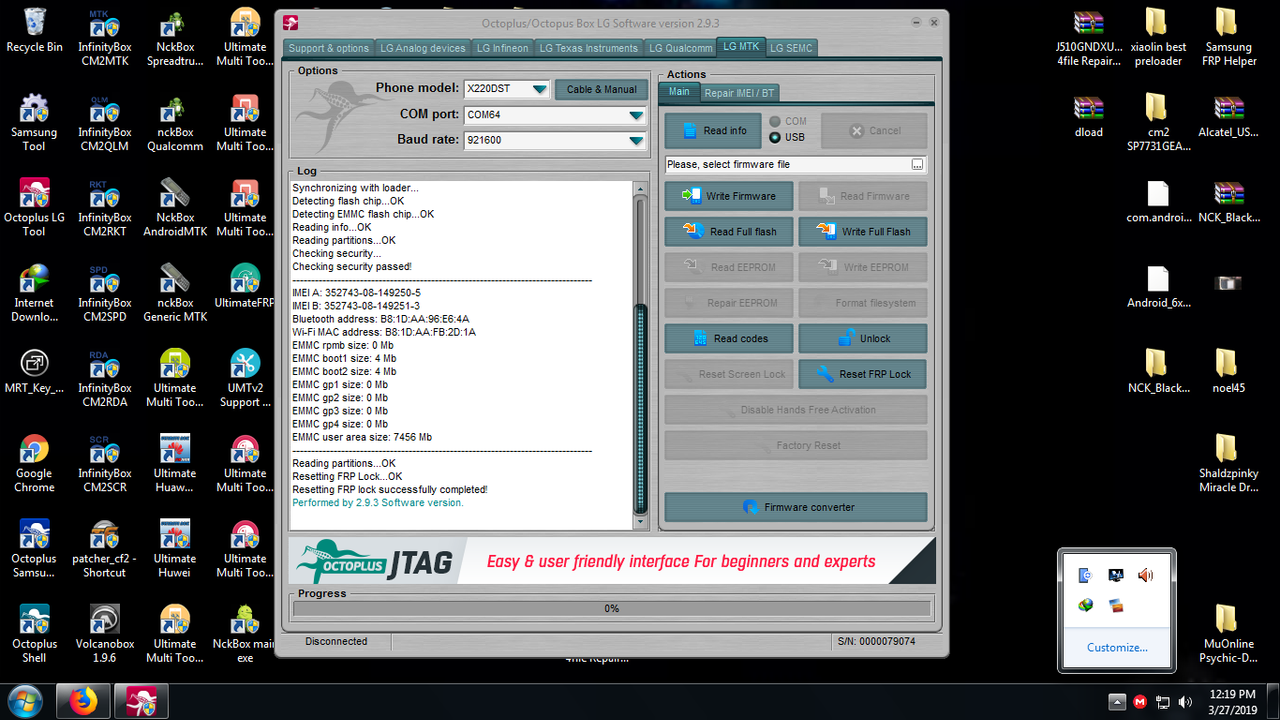Select the dload archive on desktop
The width and height of the screenshot is (1280, 720).
pyautogui.click(x=1089, y=117)
